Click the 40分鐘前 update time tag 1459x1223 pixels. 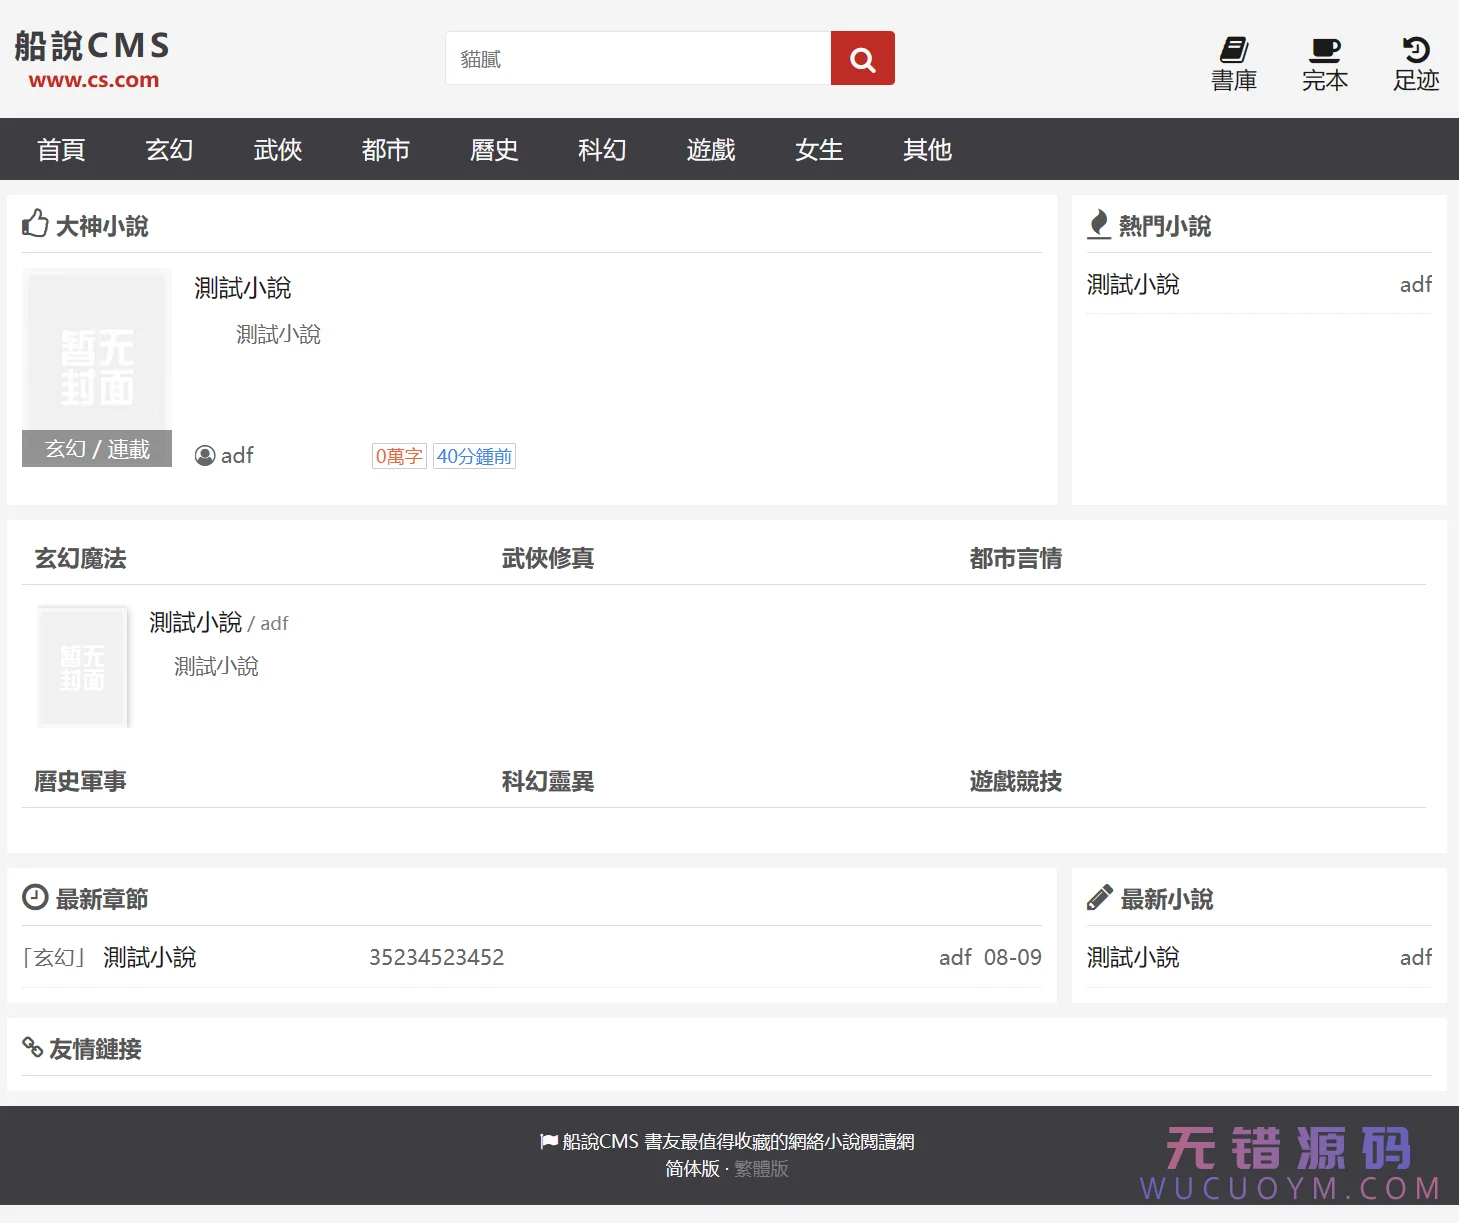[x=474, y=456]
